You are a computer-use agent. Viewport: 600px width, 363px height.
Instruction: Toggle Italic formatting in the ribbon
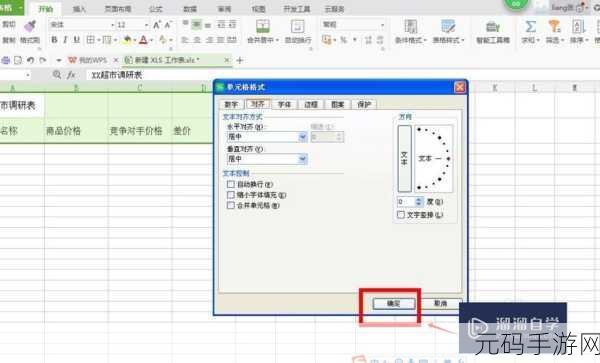click(65, 39)
